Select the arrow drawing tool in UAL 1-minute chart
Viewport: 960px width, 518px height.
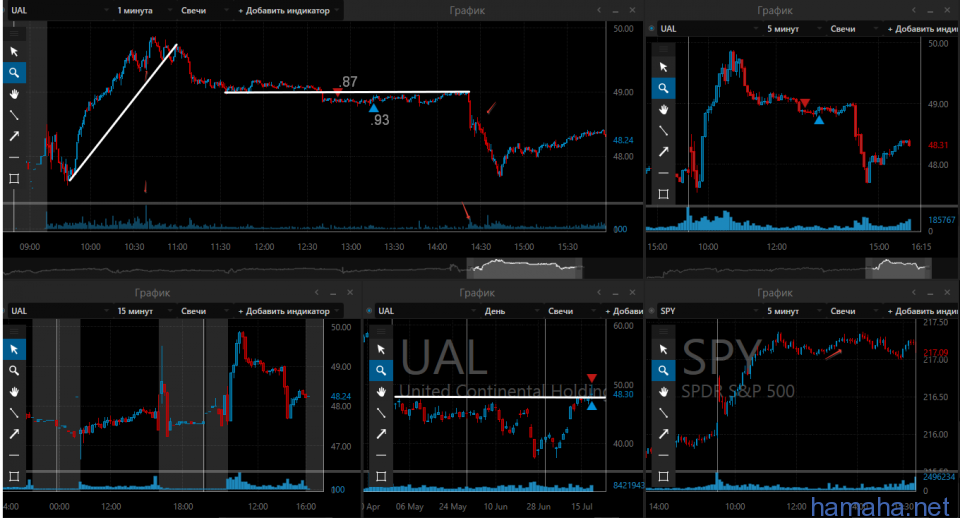14,136
